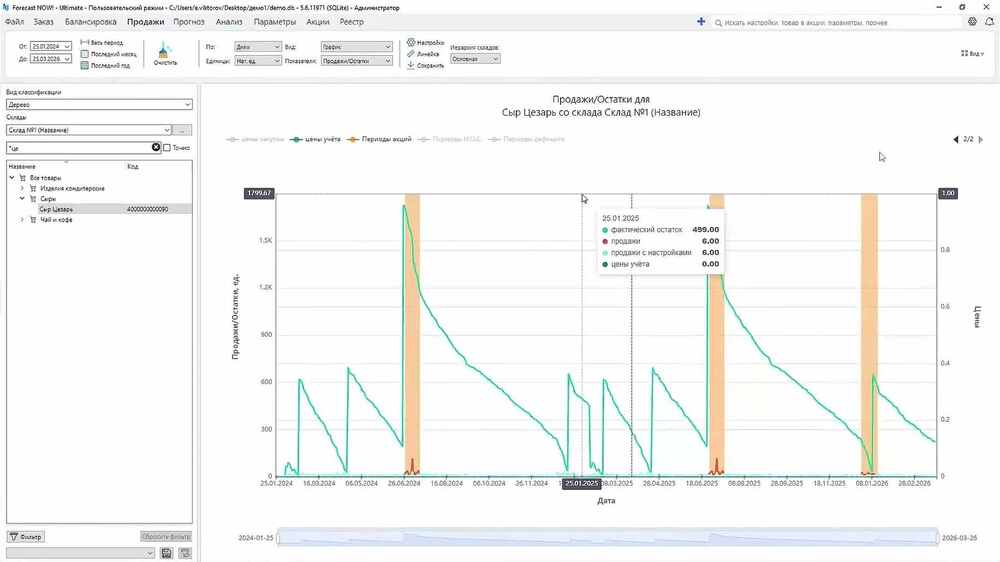The height and width of the screenshot is (562, 1000).
Task: Click the Код column header
Action: 133,166
